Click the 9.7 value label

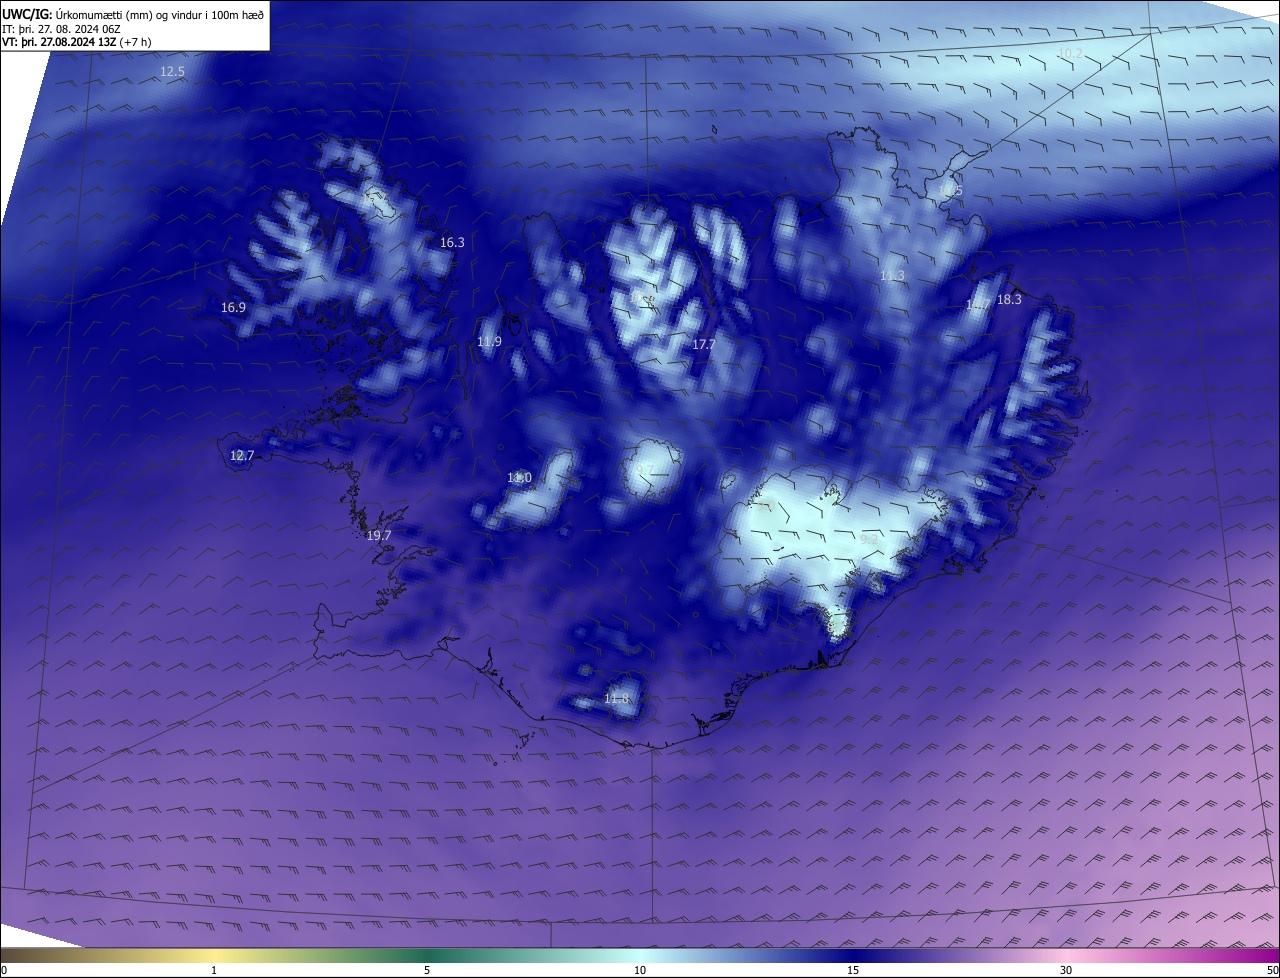click(x=645, y=470)
